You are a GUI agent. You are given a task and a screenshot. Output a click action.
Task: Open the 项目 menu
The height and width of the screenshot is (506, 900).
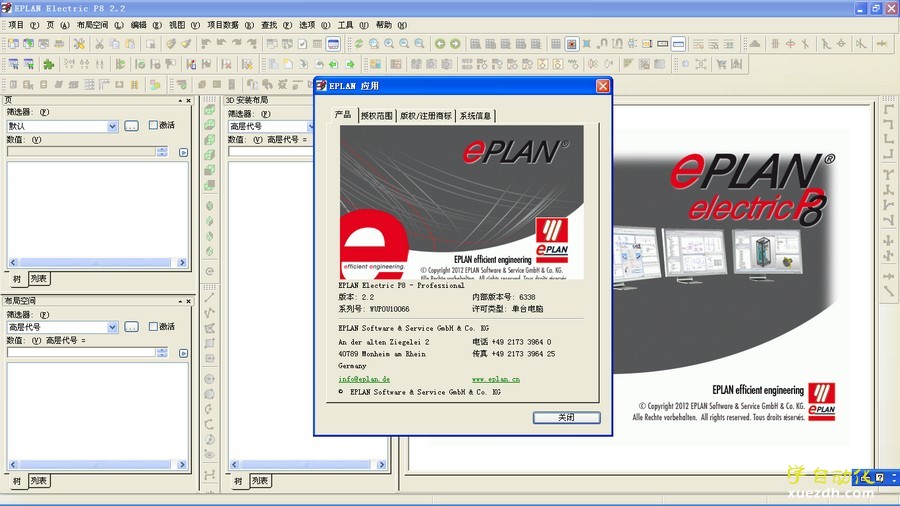click(x=24, y=25)
